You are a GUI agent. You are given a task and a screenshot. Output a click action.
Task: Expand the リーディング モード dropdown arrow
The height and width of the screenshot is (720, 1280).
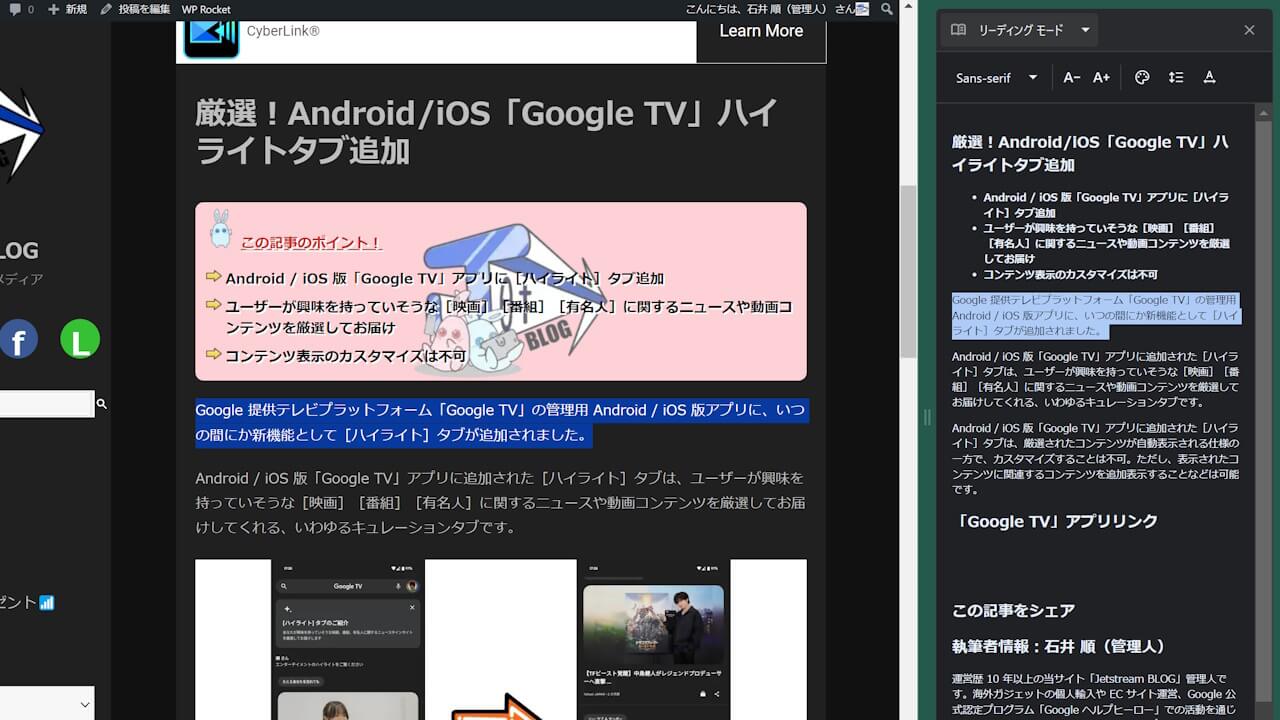click(x=1085, y=30)
